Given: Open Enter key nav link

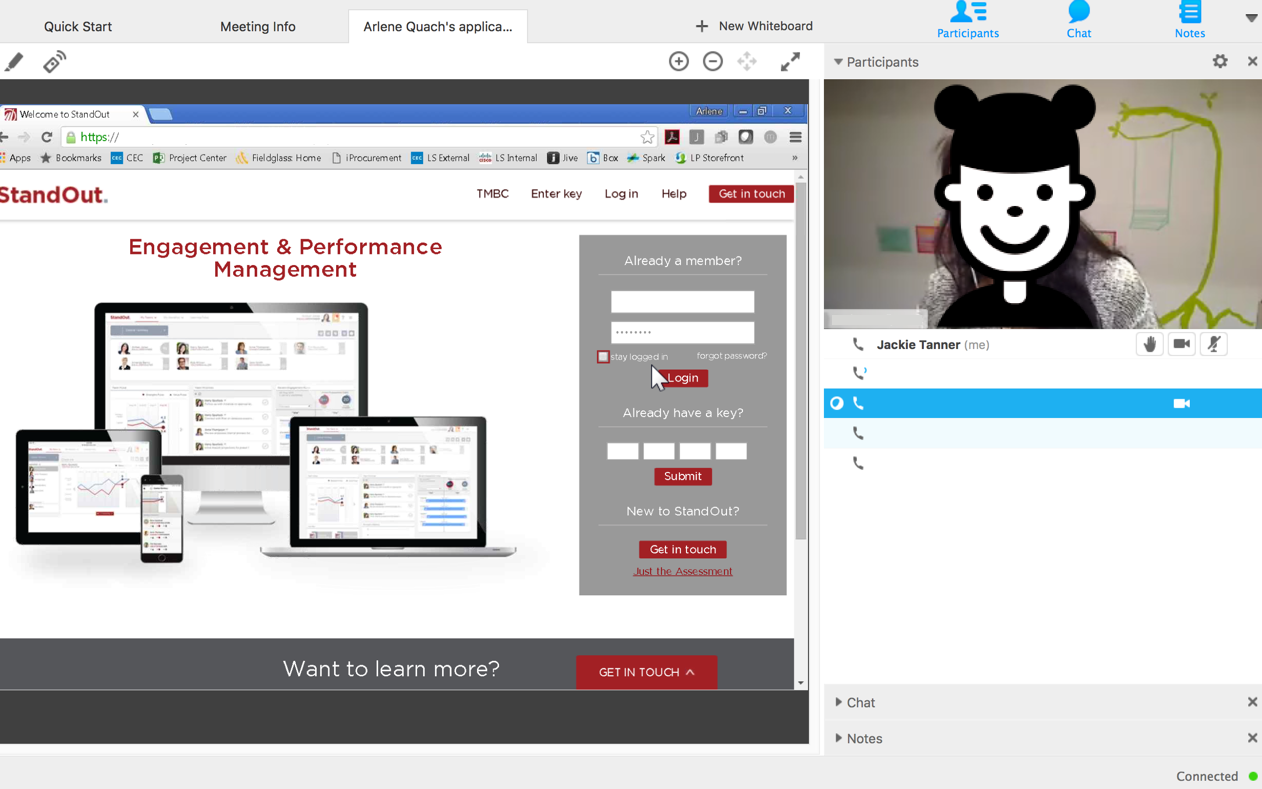Looking at the screenshot, I should 556,194.
